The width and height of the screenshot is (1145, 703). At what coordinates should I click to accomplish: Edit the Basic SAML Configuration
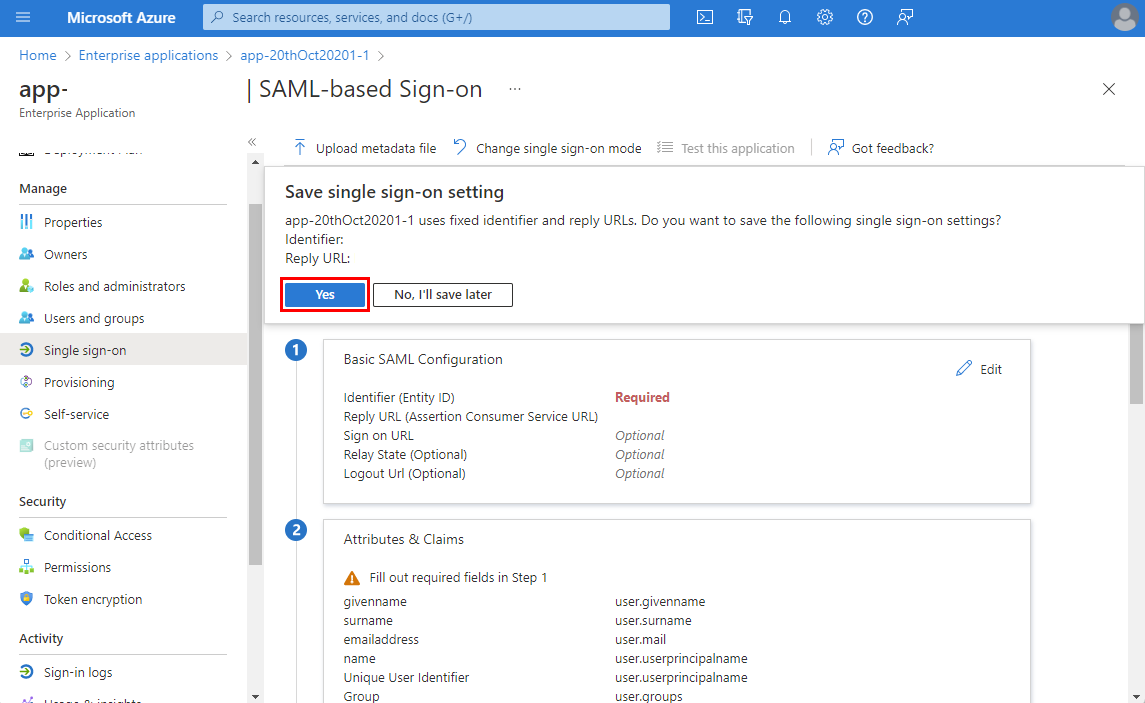[979, 369]
